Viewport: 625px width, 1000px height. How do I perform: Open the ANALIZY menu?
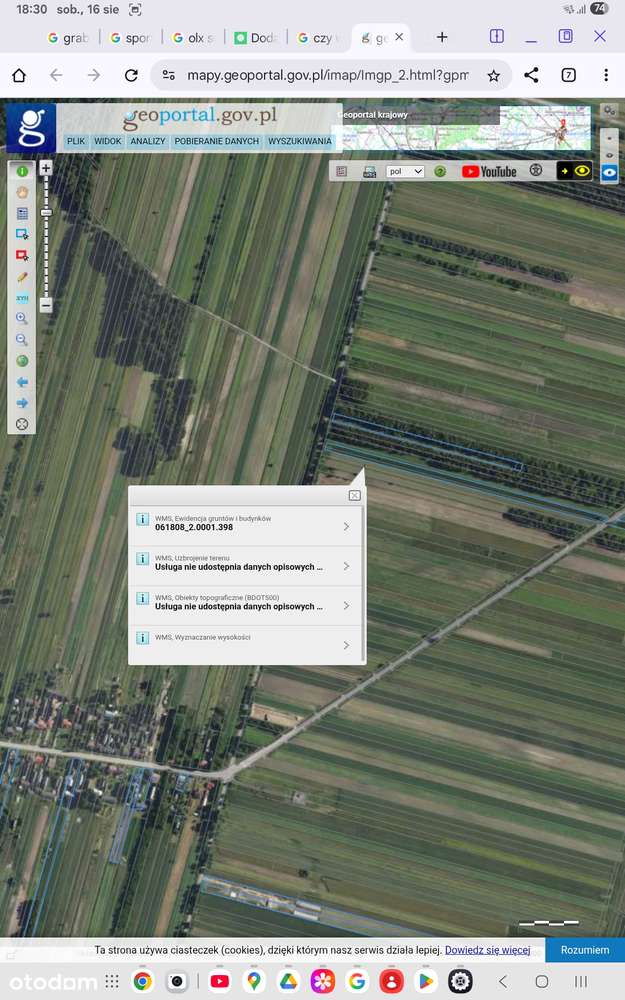tap(147, 141)
